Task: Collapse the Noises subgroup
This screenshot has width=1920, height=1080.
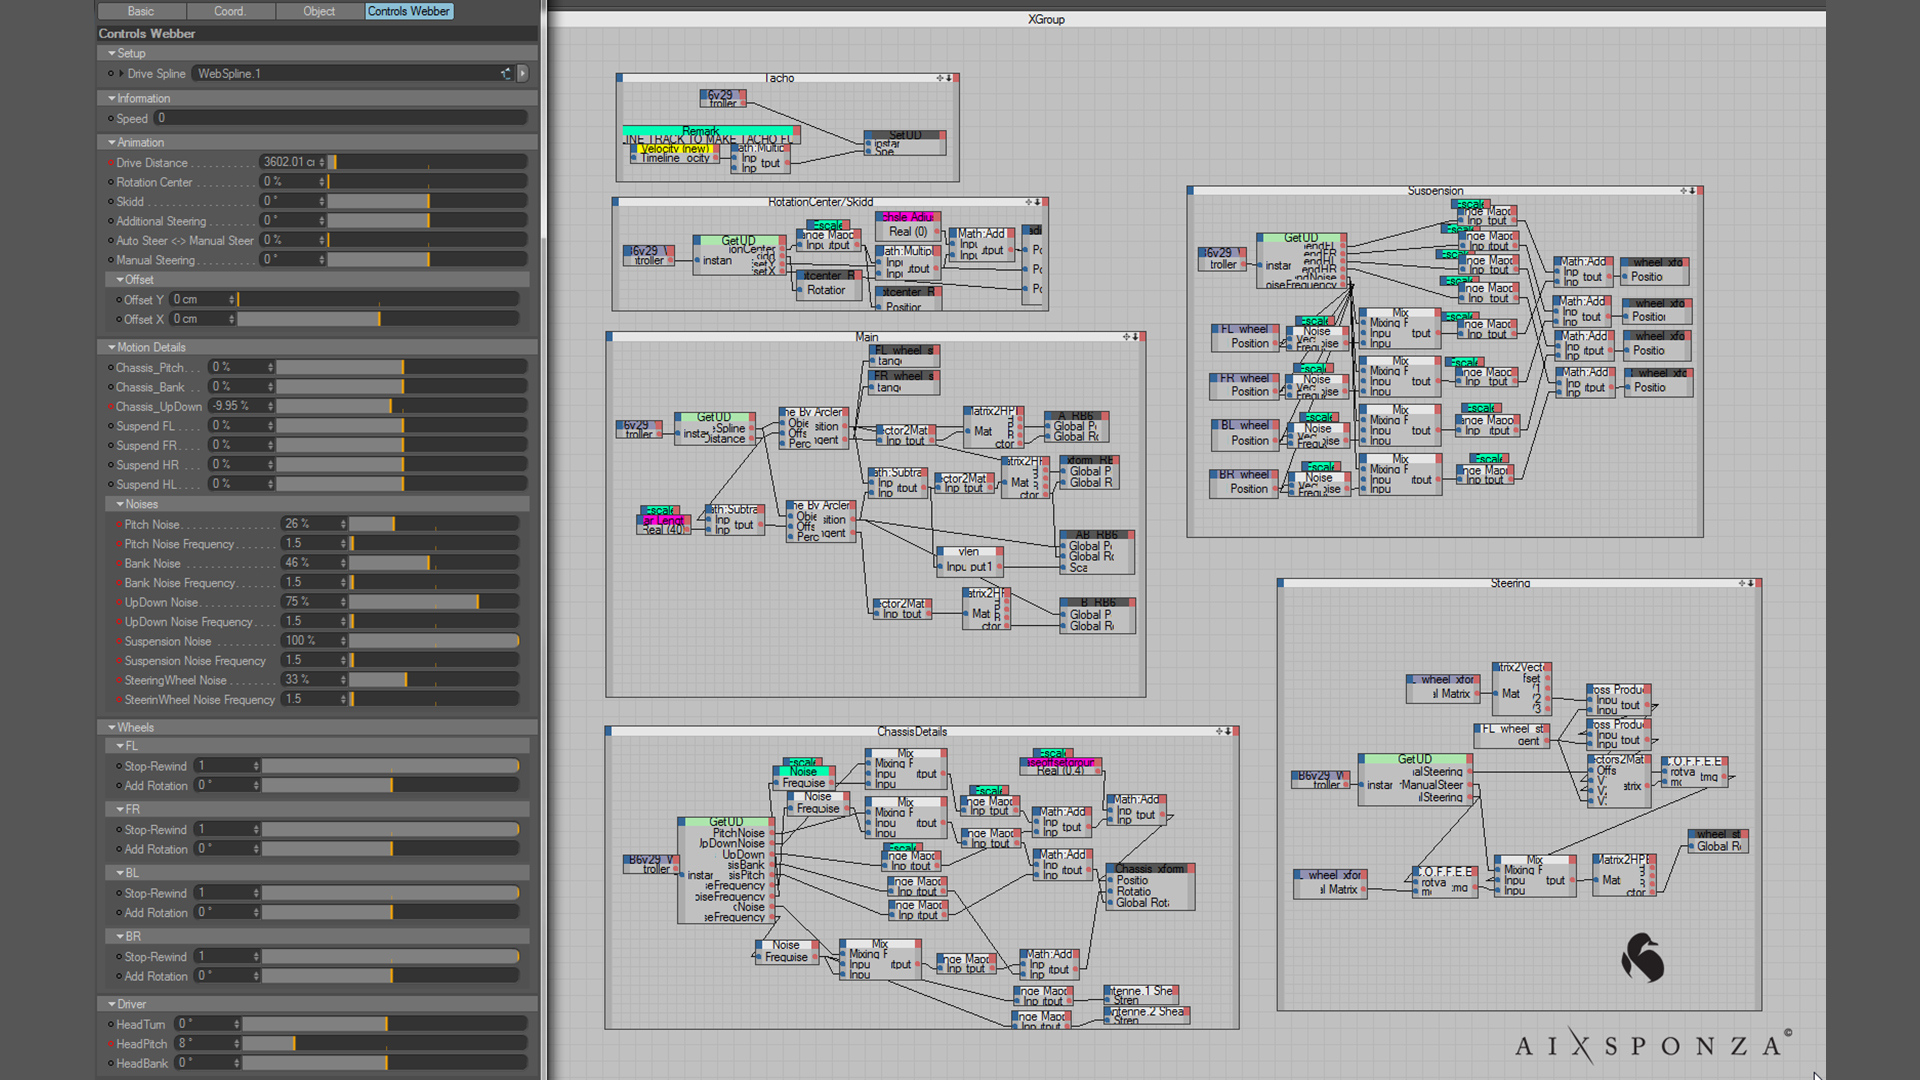Action: click(120, 505)
